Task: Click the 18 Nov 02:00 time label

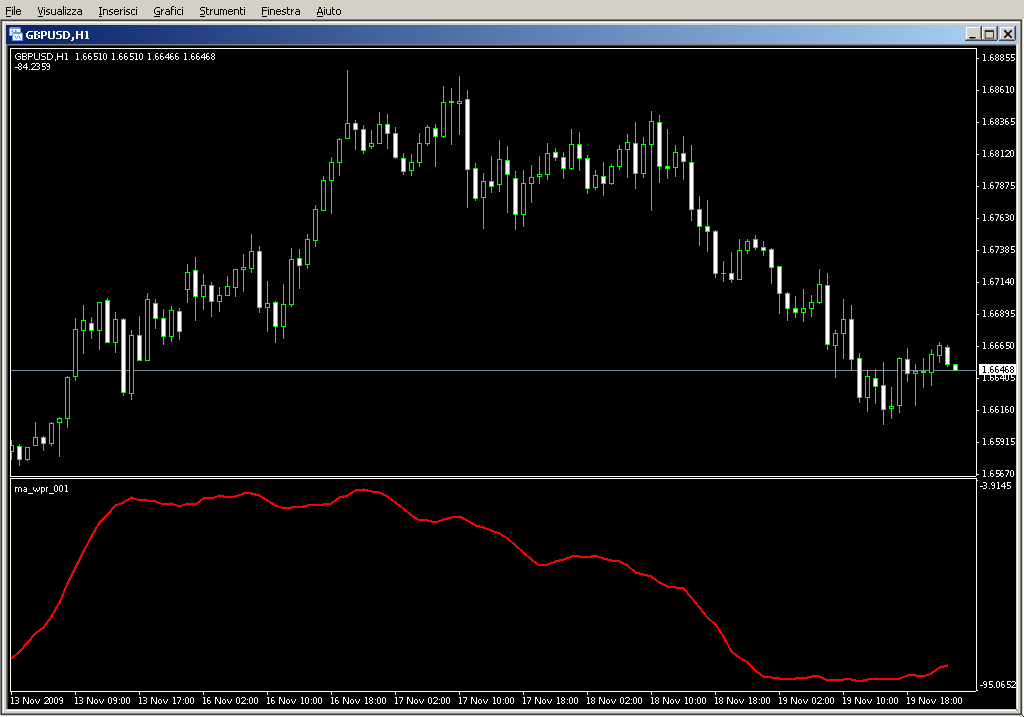Action: click(614, 701)
